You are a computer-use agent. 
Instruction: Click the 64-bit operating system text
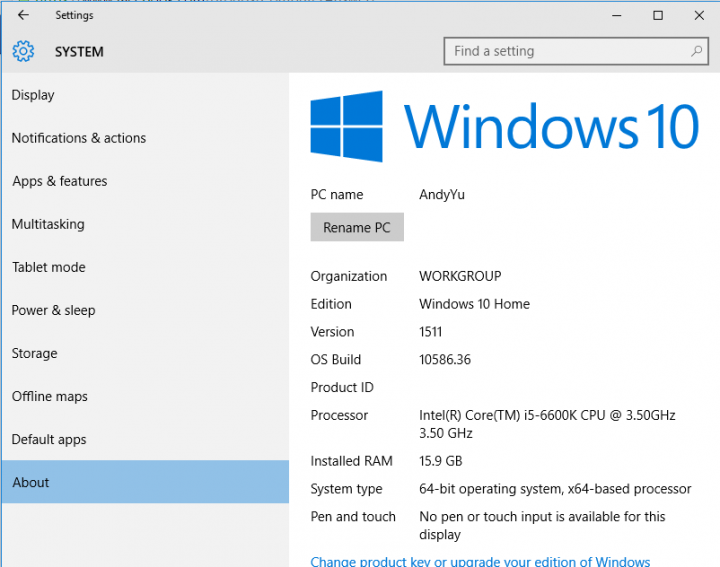(x=555, y=489)
